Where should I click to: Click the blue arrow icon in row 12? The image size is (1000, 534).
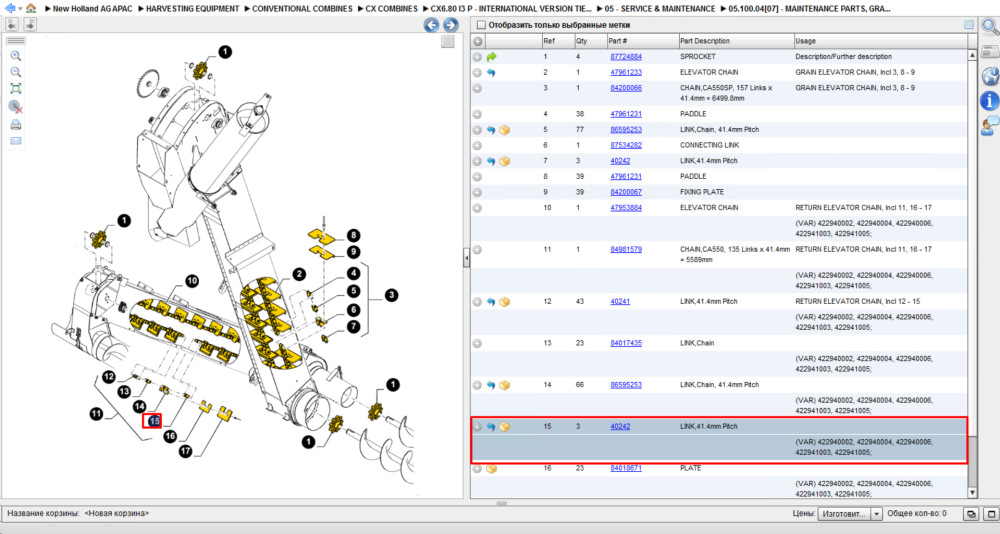click(x=491, y=302)
